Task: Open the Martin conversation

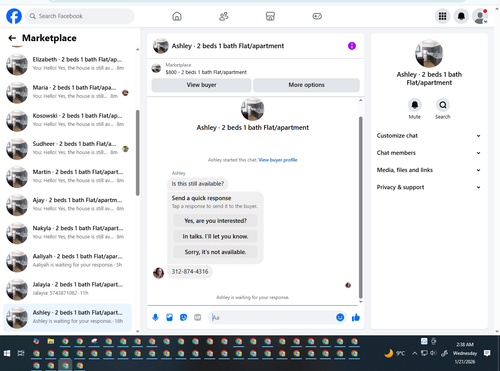Action: coord(67,176)
